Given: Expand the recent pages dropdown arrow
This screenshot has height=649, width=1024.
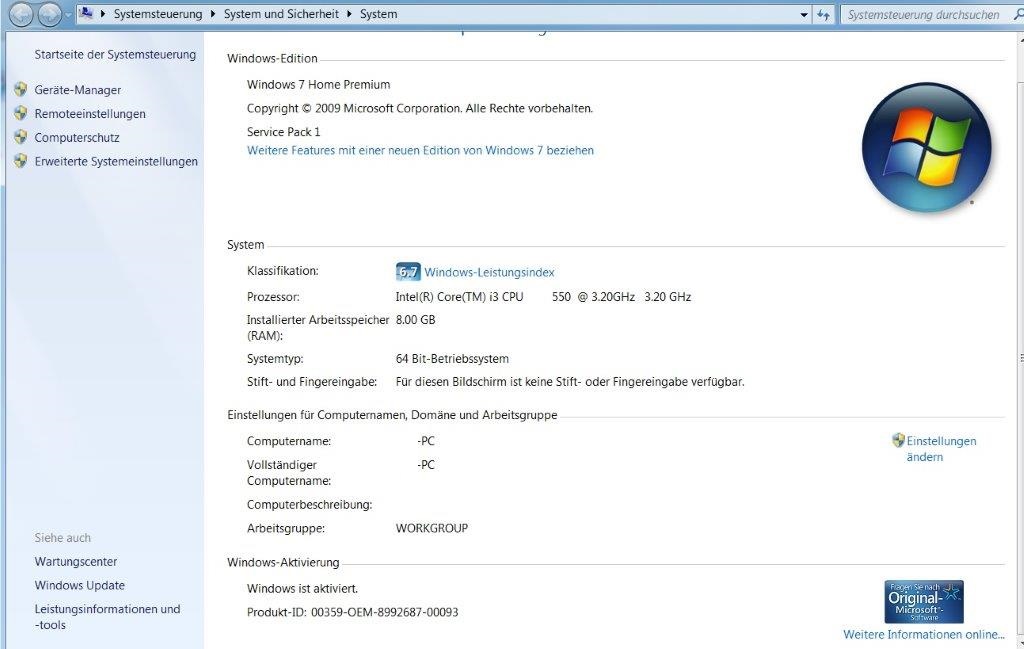Looking at the screenshot, I should (x=68, y=15).
